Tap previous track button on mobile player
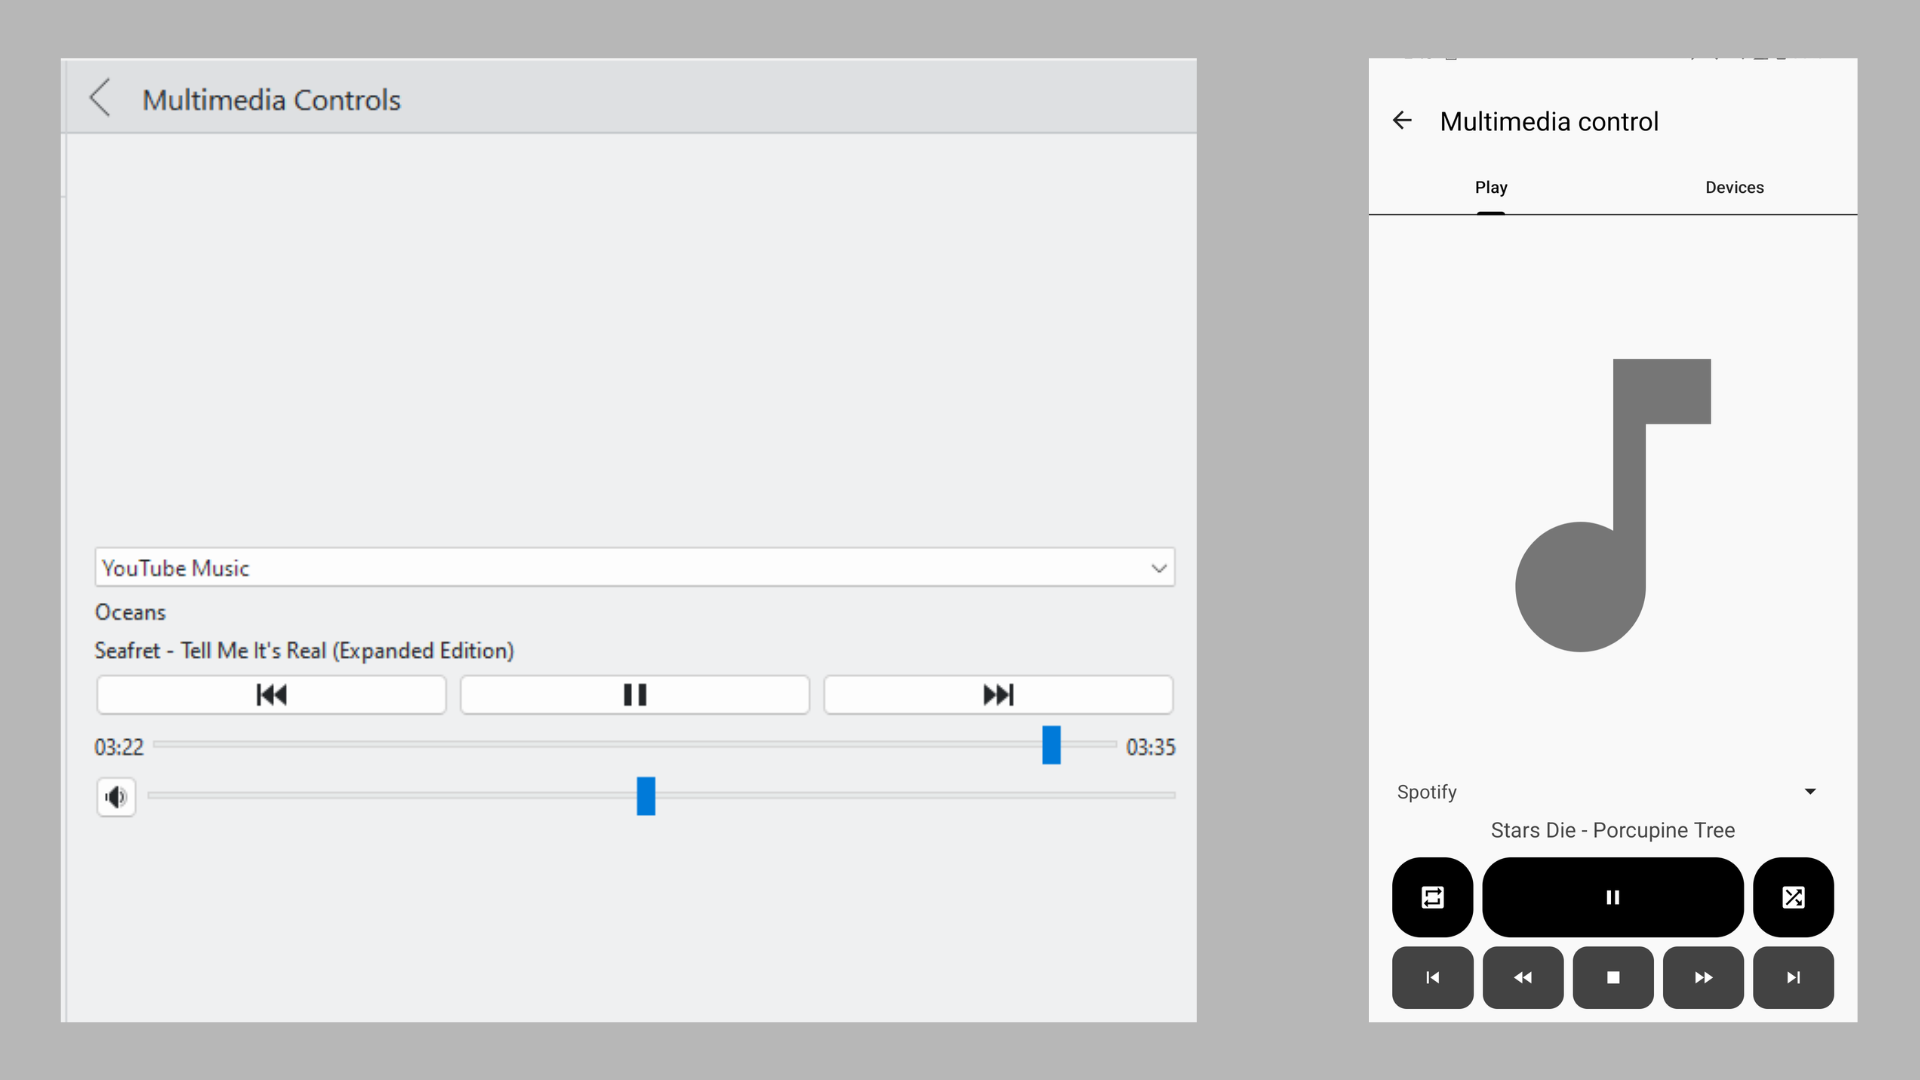The image size is (1920, 1080). (x=1432, y=977)
